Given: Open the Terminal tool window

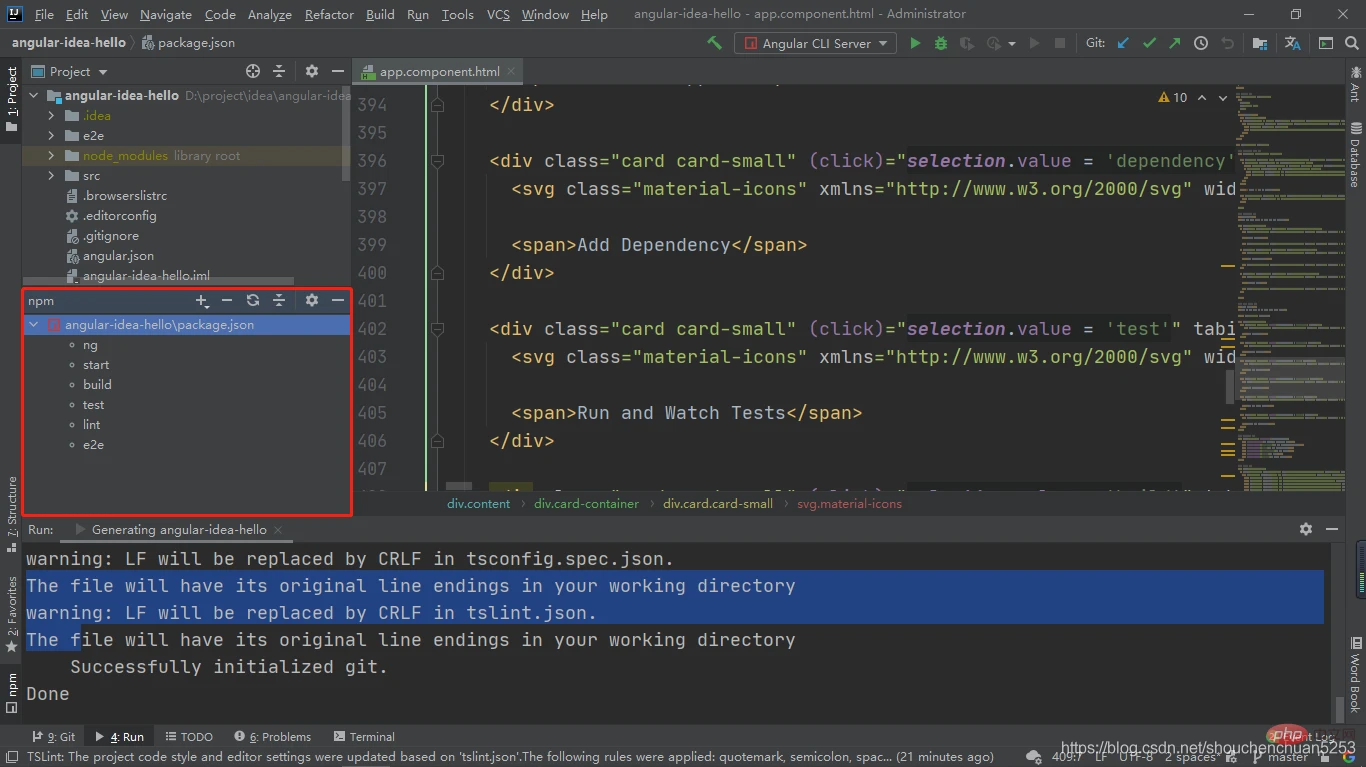Looking at the screenshot, I should (x=364, y=737).
